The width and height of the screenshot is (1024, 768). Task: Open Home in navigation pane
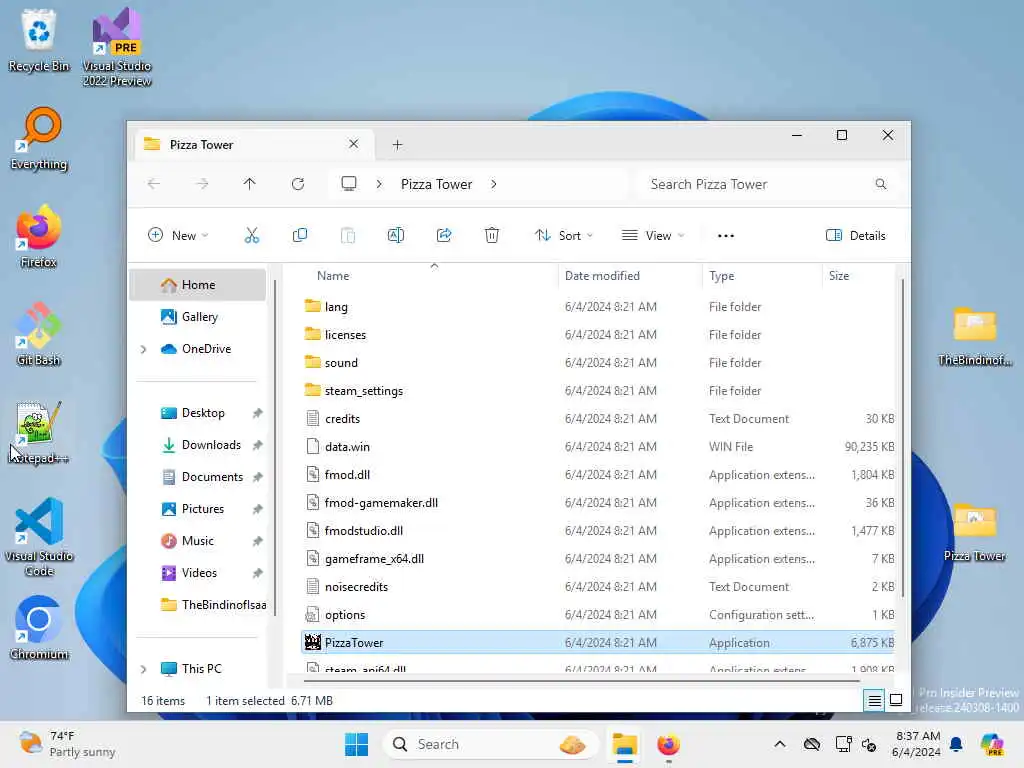click(198, 285)
